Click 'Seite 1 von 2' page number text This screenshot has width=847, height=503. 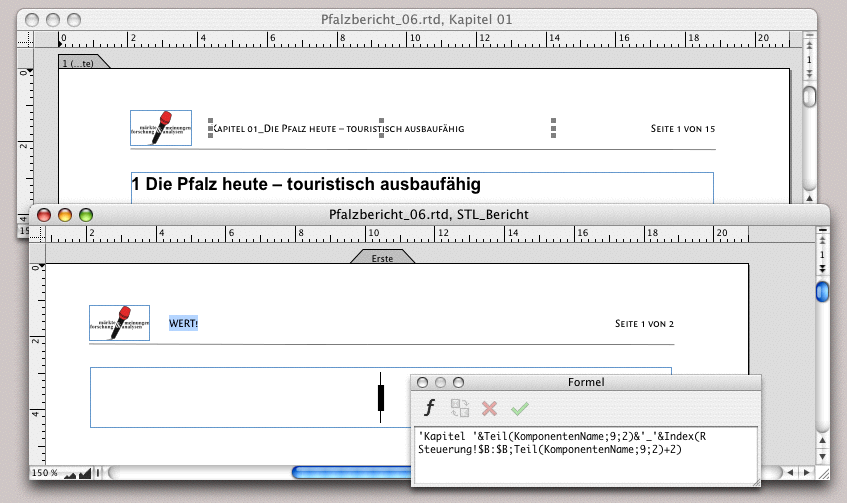[644, 324]
